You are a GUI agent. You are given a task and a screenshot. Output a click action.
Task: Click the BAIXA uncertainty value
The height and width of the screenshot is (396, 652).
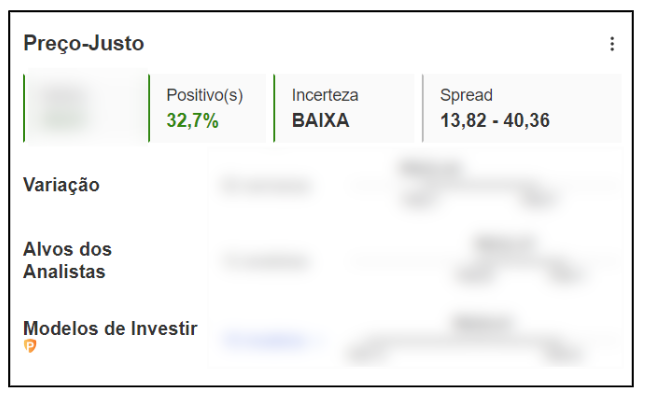(x=320, y=121)
